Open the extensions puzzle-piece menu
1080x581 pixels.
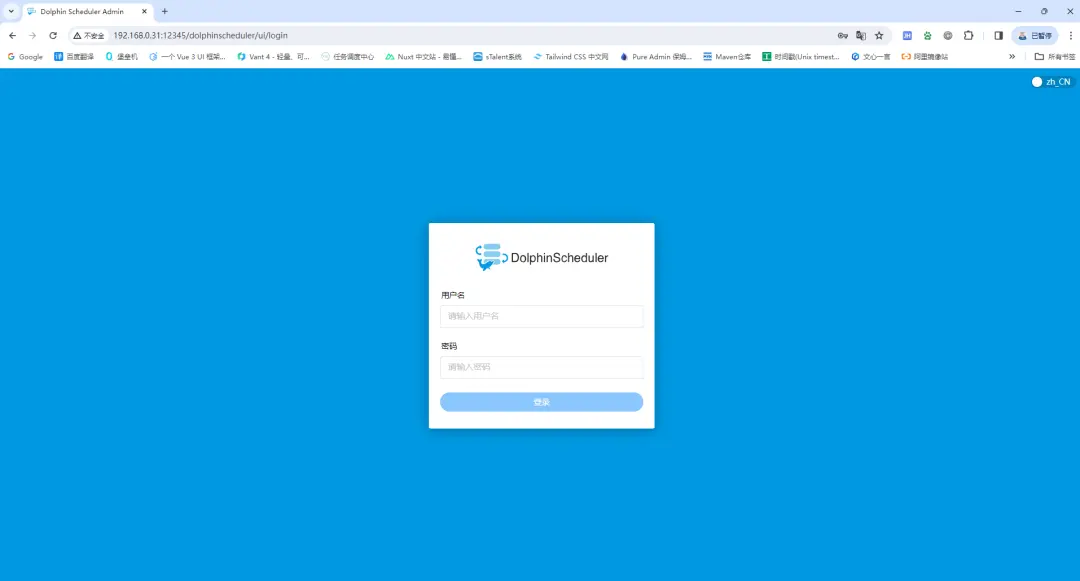click(968, 36)
